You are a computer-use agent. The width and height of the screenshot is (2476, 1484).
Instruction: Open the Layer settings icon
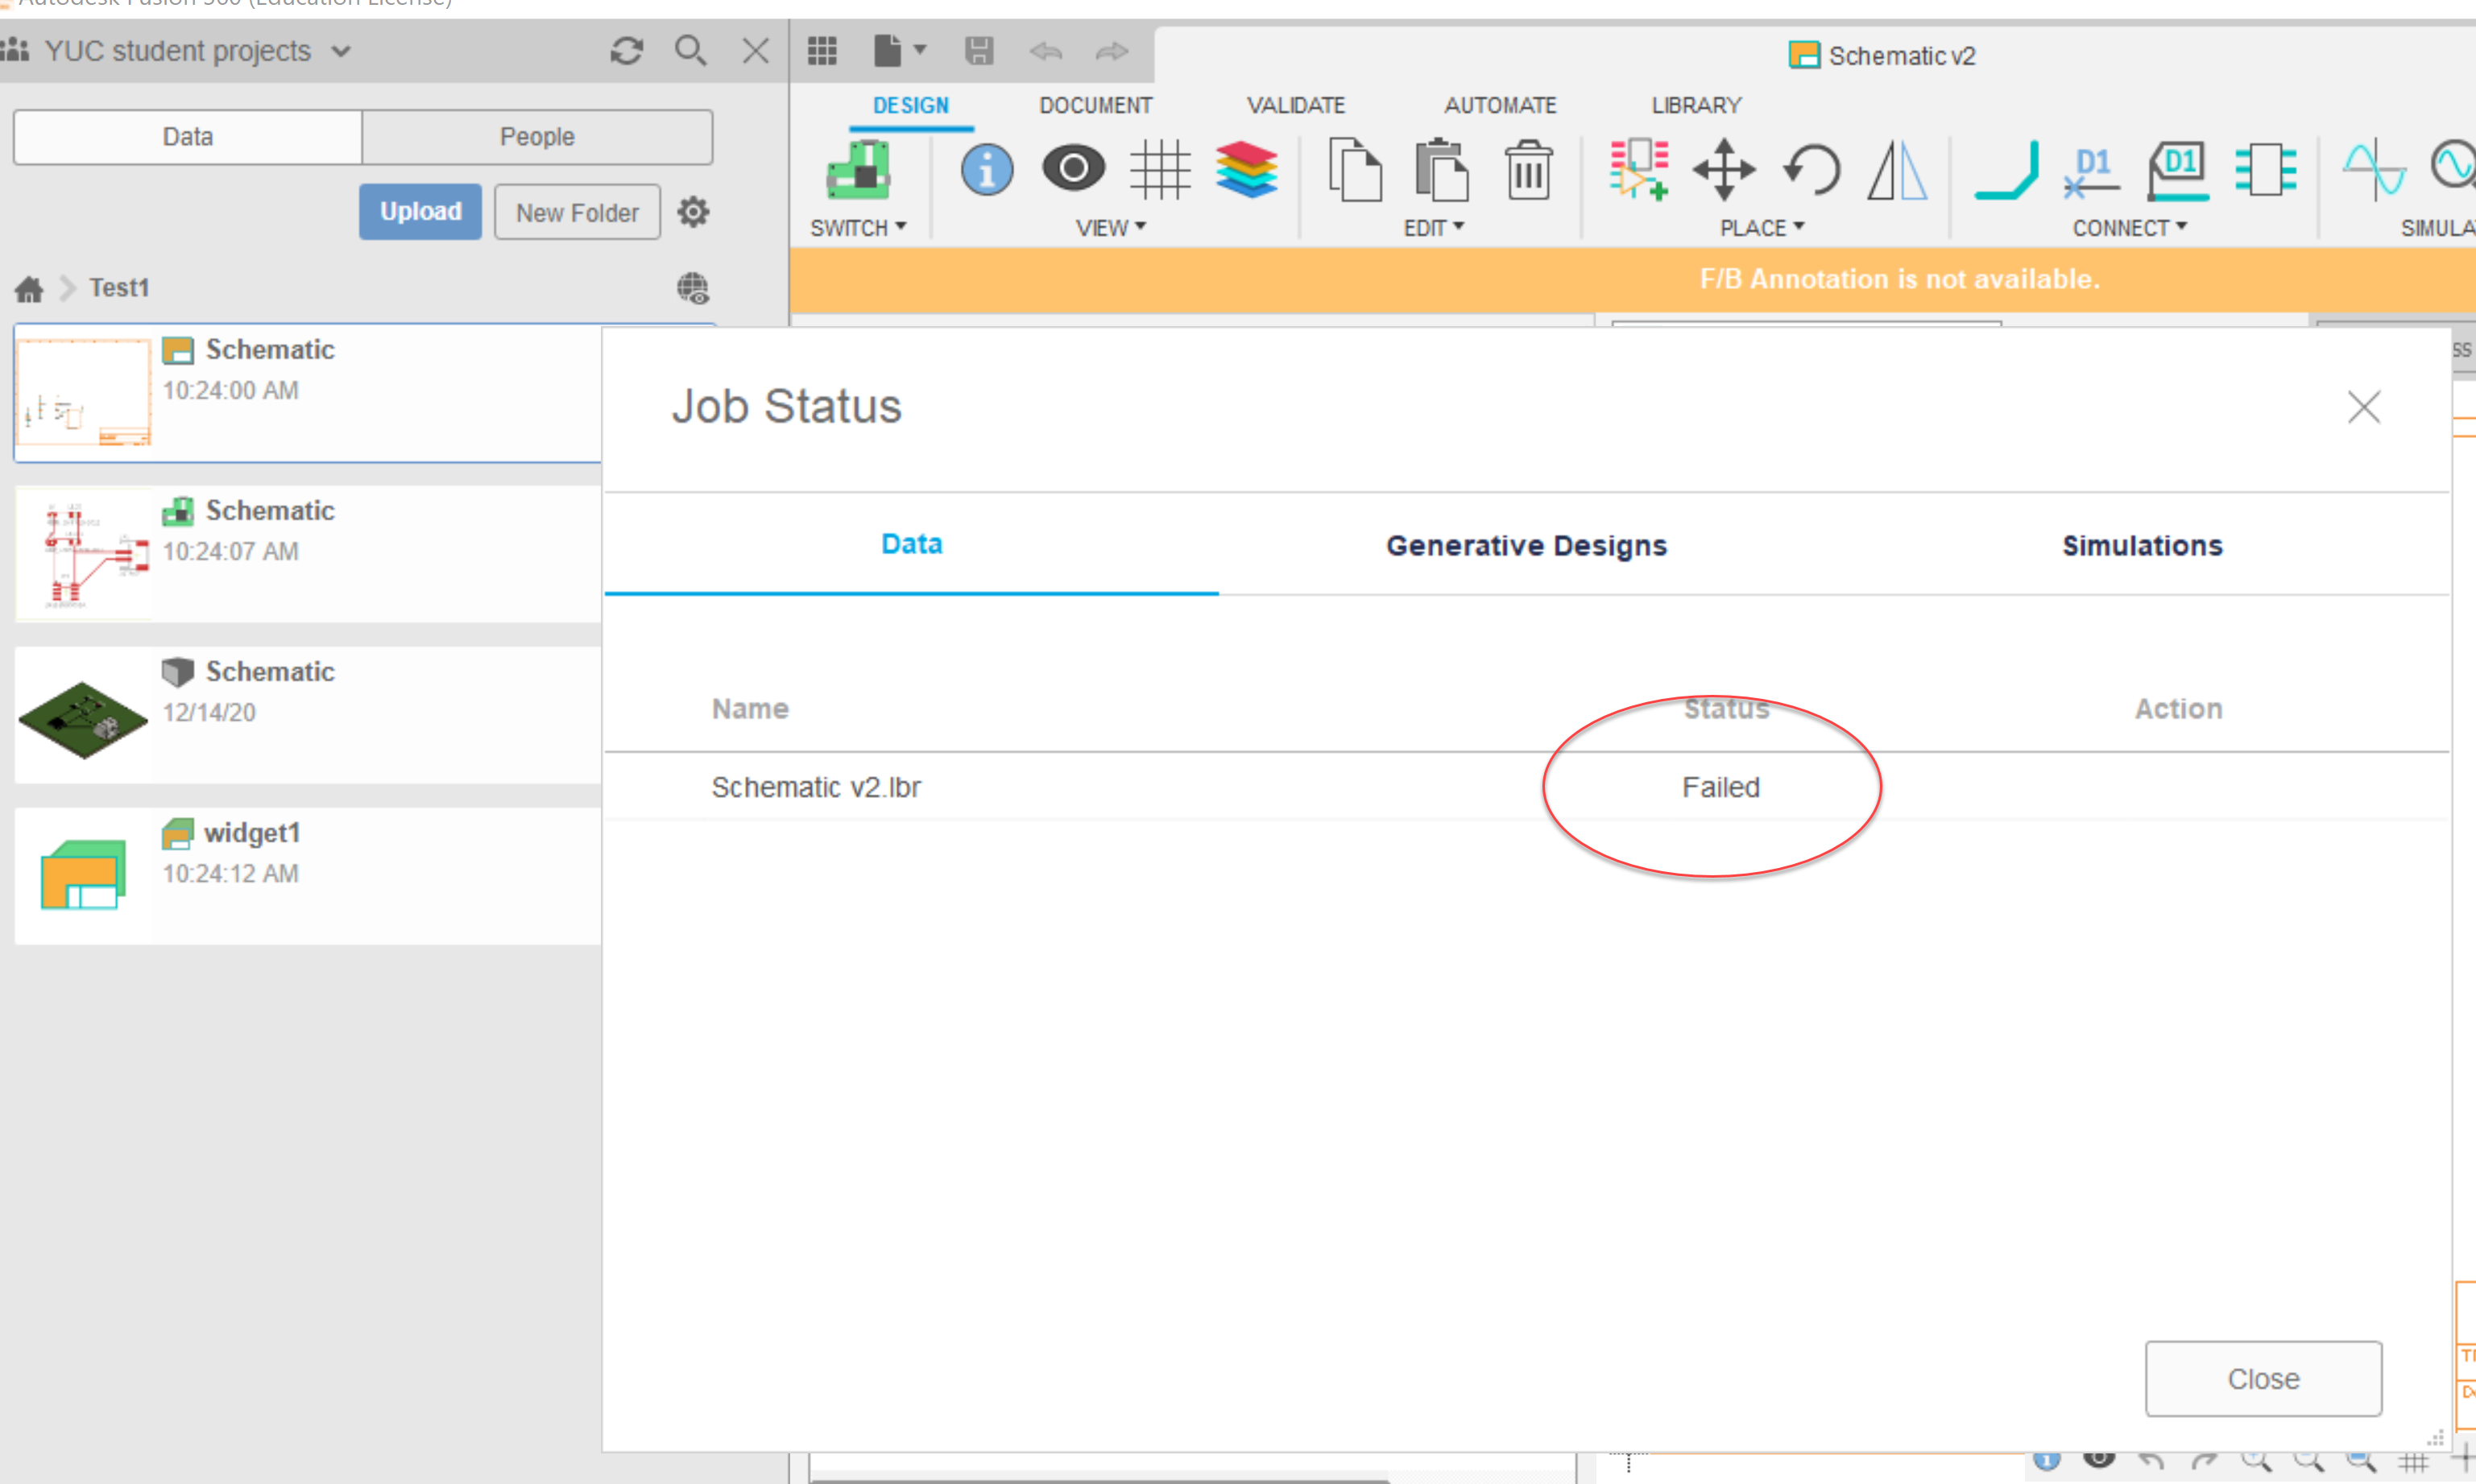1248,170
